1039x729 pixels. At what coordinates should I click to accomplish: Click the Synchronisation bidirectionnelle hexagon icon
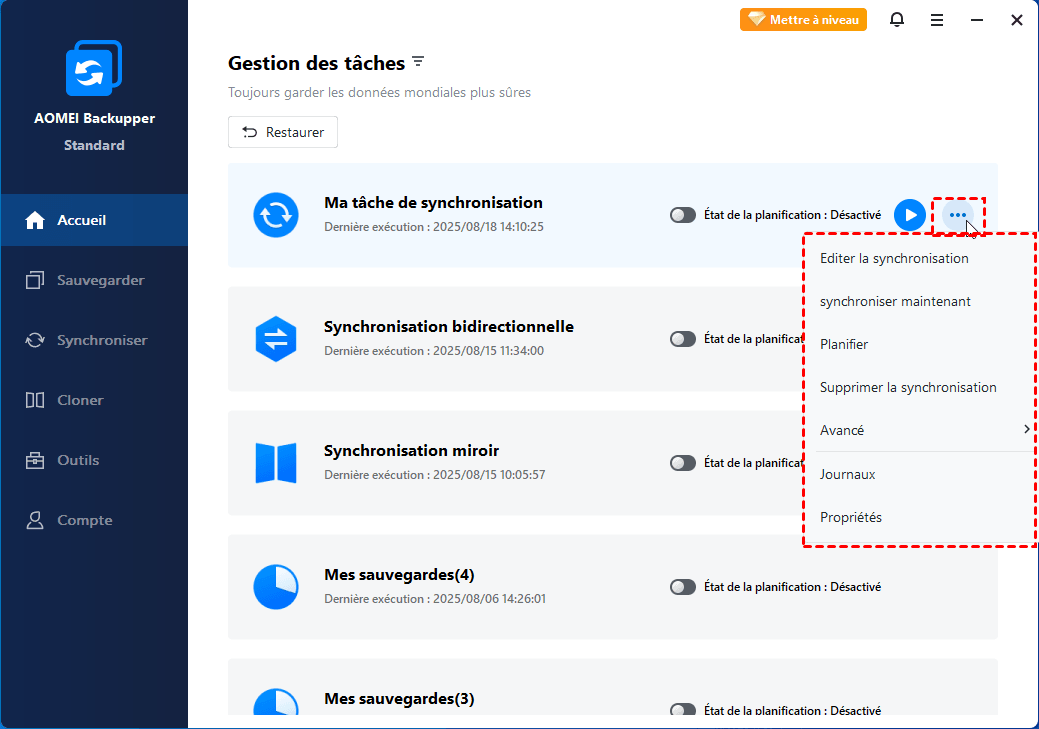(276, 339)
